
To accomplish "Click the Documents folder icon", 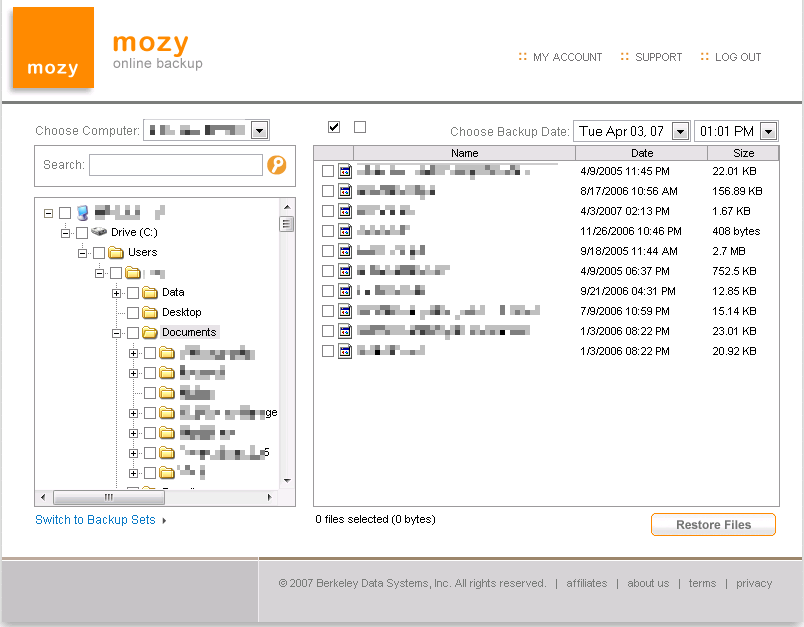I will pyautogui.click(x=150, y=332).
